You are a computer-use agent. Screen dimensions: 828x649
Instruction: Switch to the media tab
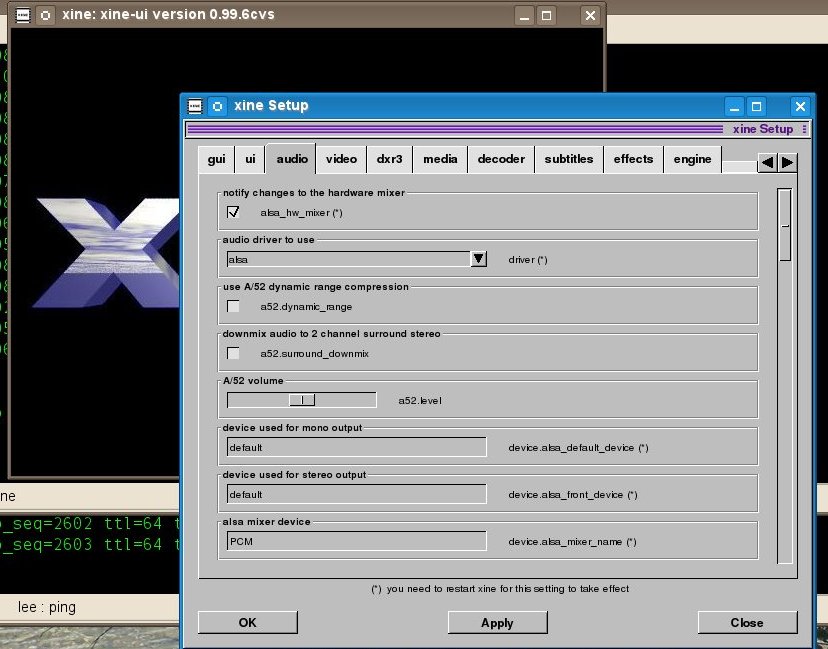(440, 159)
